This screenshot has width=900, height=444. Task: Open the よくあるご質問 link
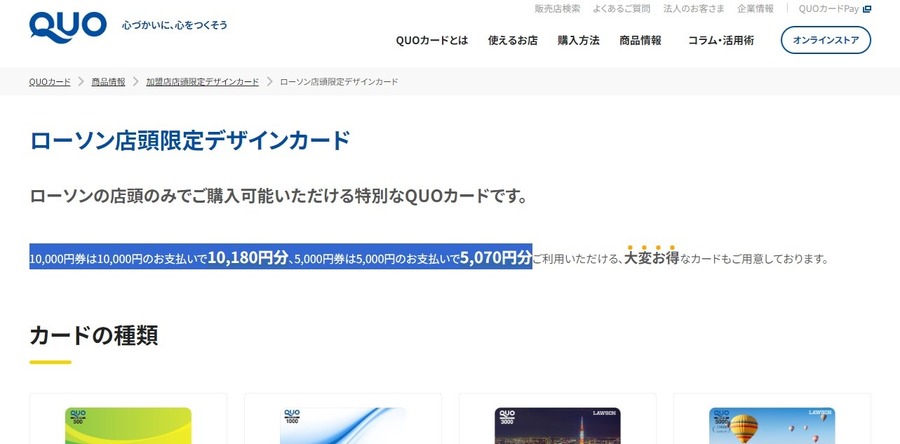(622, 9)
